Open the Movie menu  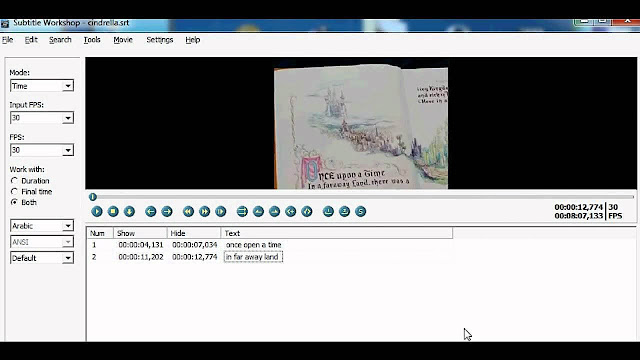[123, 40]
